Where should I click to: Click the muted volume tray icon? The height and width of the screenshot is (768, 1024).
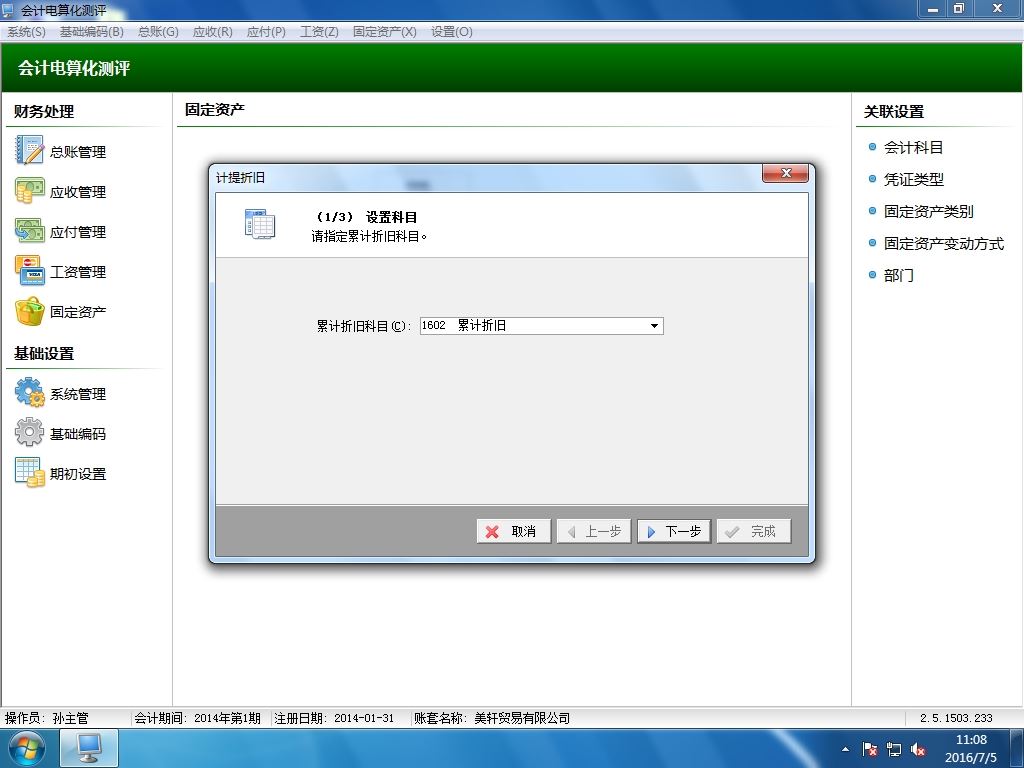pyautogui.click(x=918, y=750)
